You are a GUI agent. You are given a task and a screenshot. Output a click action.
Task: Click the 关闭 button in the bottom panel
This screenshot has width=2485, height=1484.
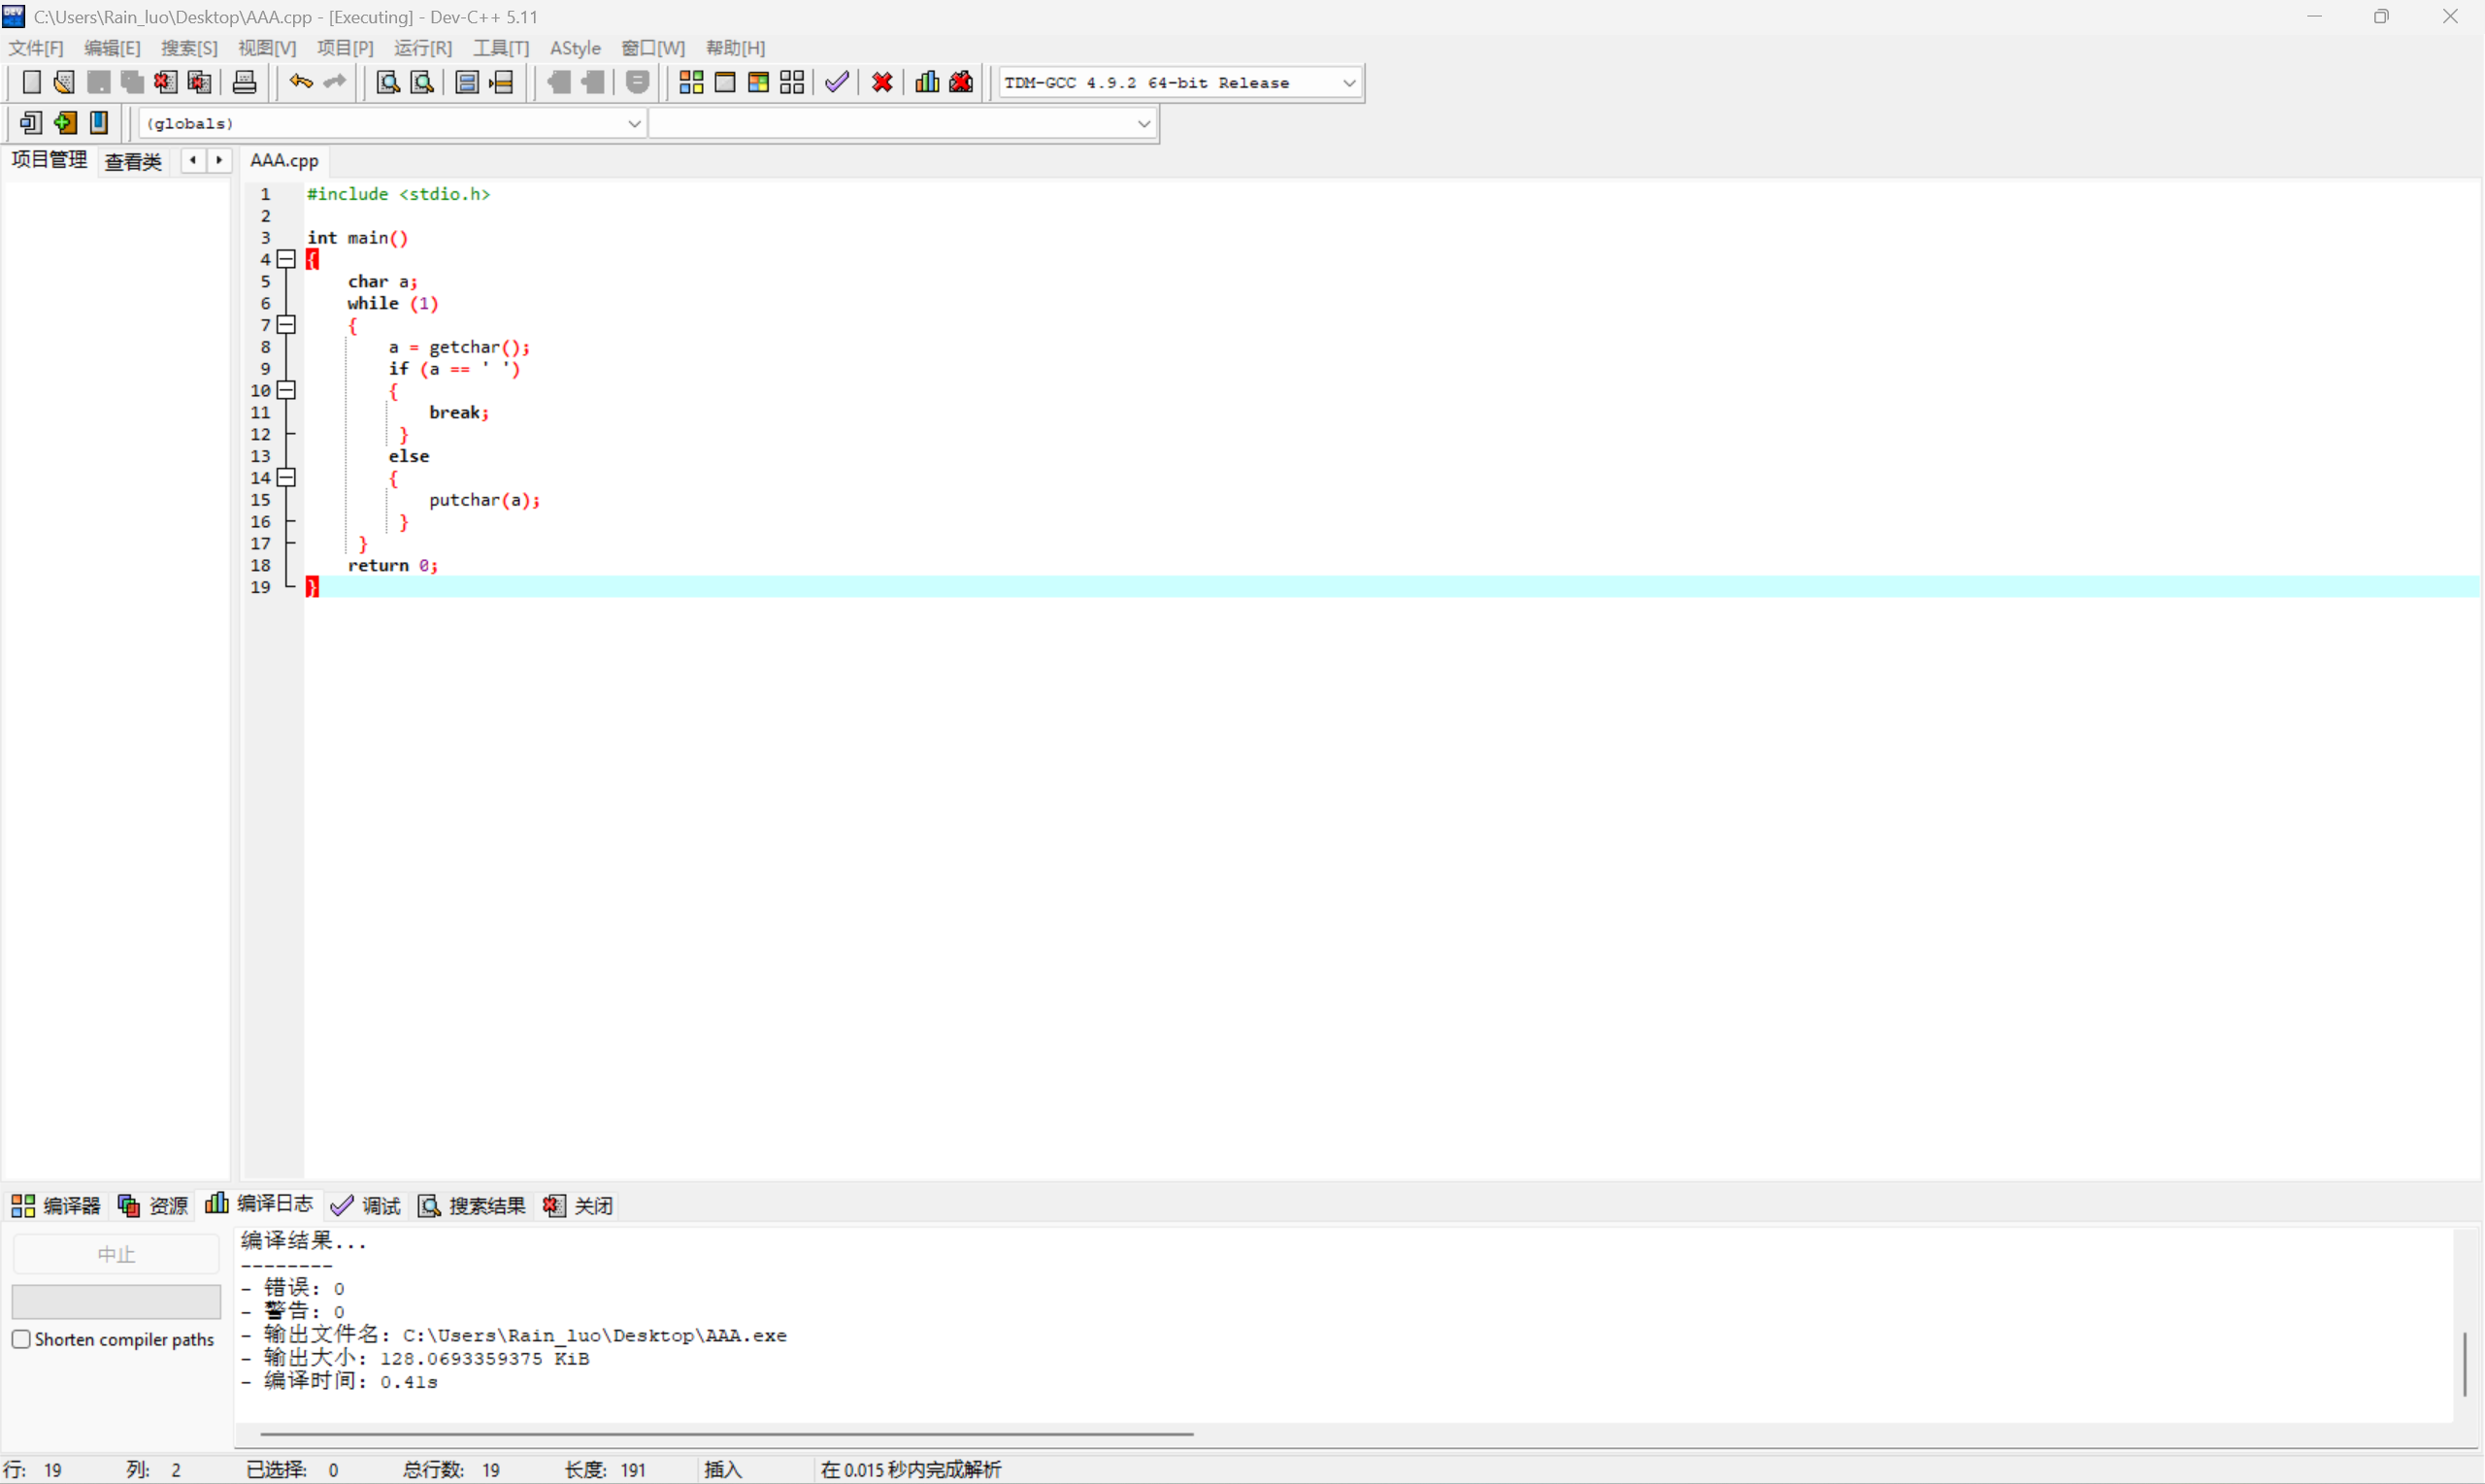[579, 1205]
